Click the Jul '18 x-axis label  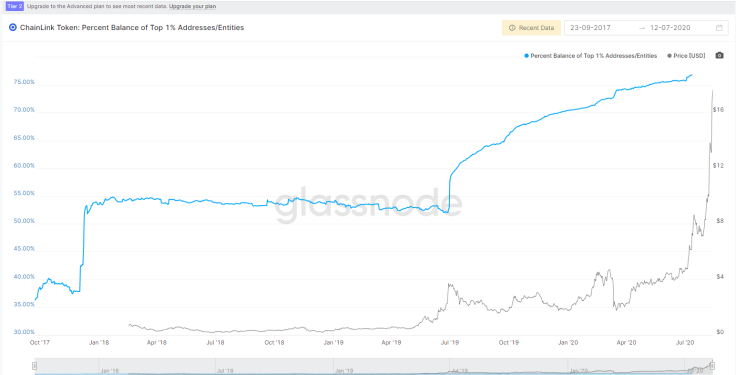pyautogui.click(x=215, y=343)
